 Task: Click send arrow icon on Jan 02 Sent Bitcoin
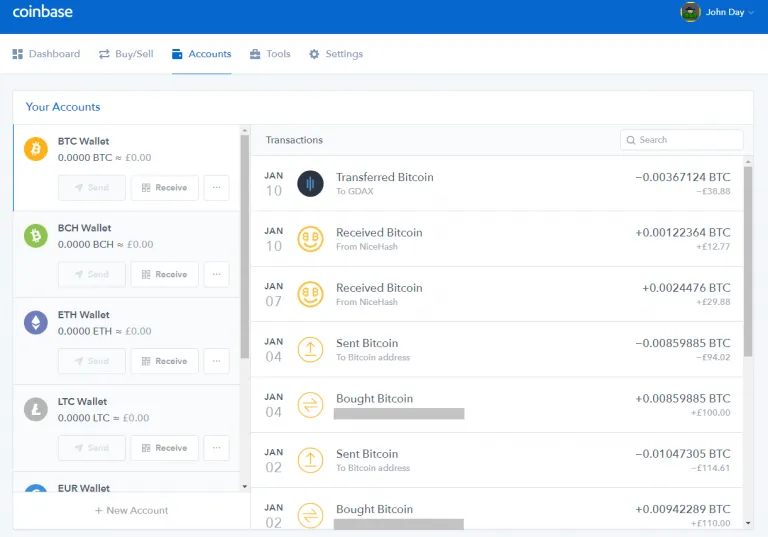311,461
